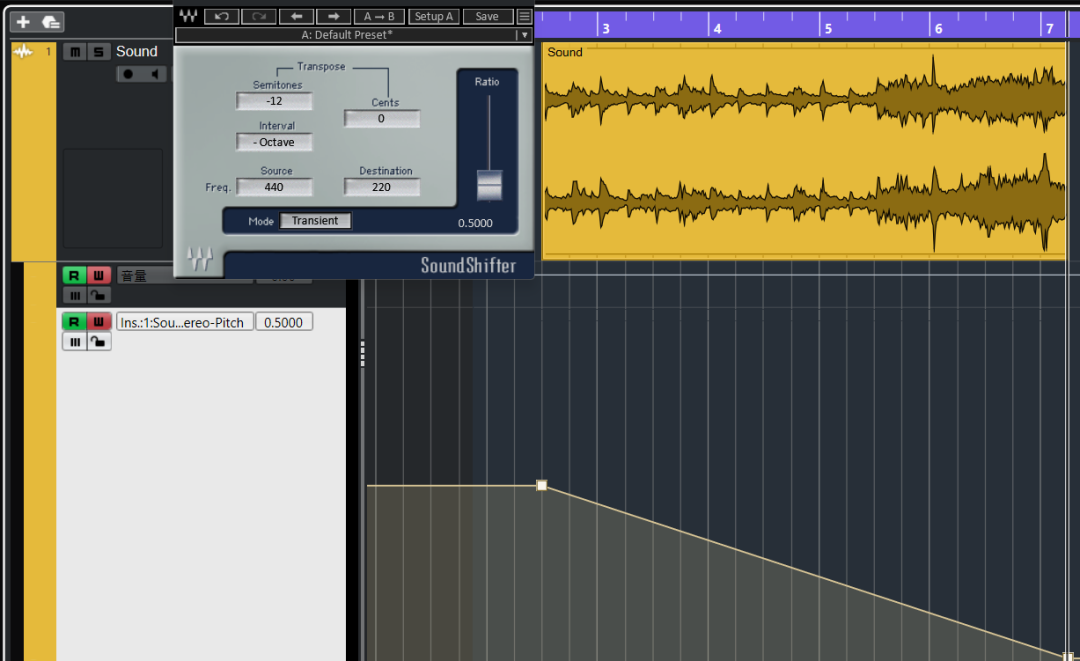Solo the Sound track

98,52
